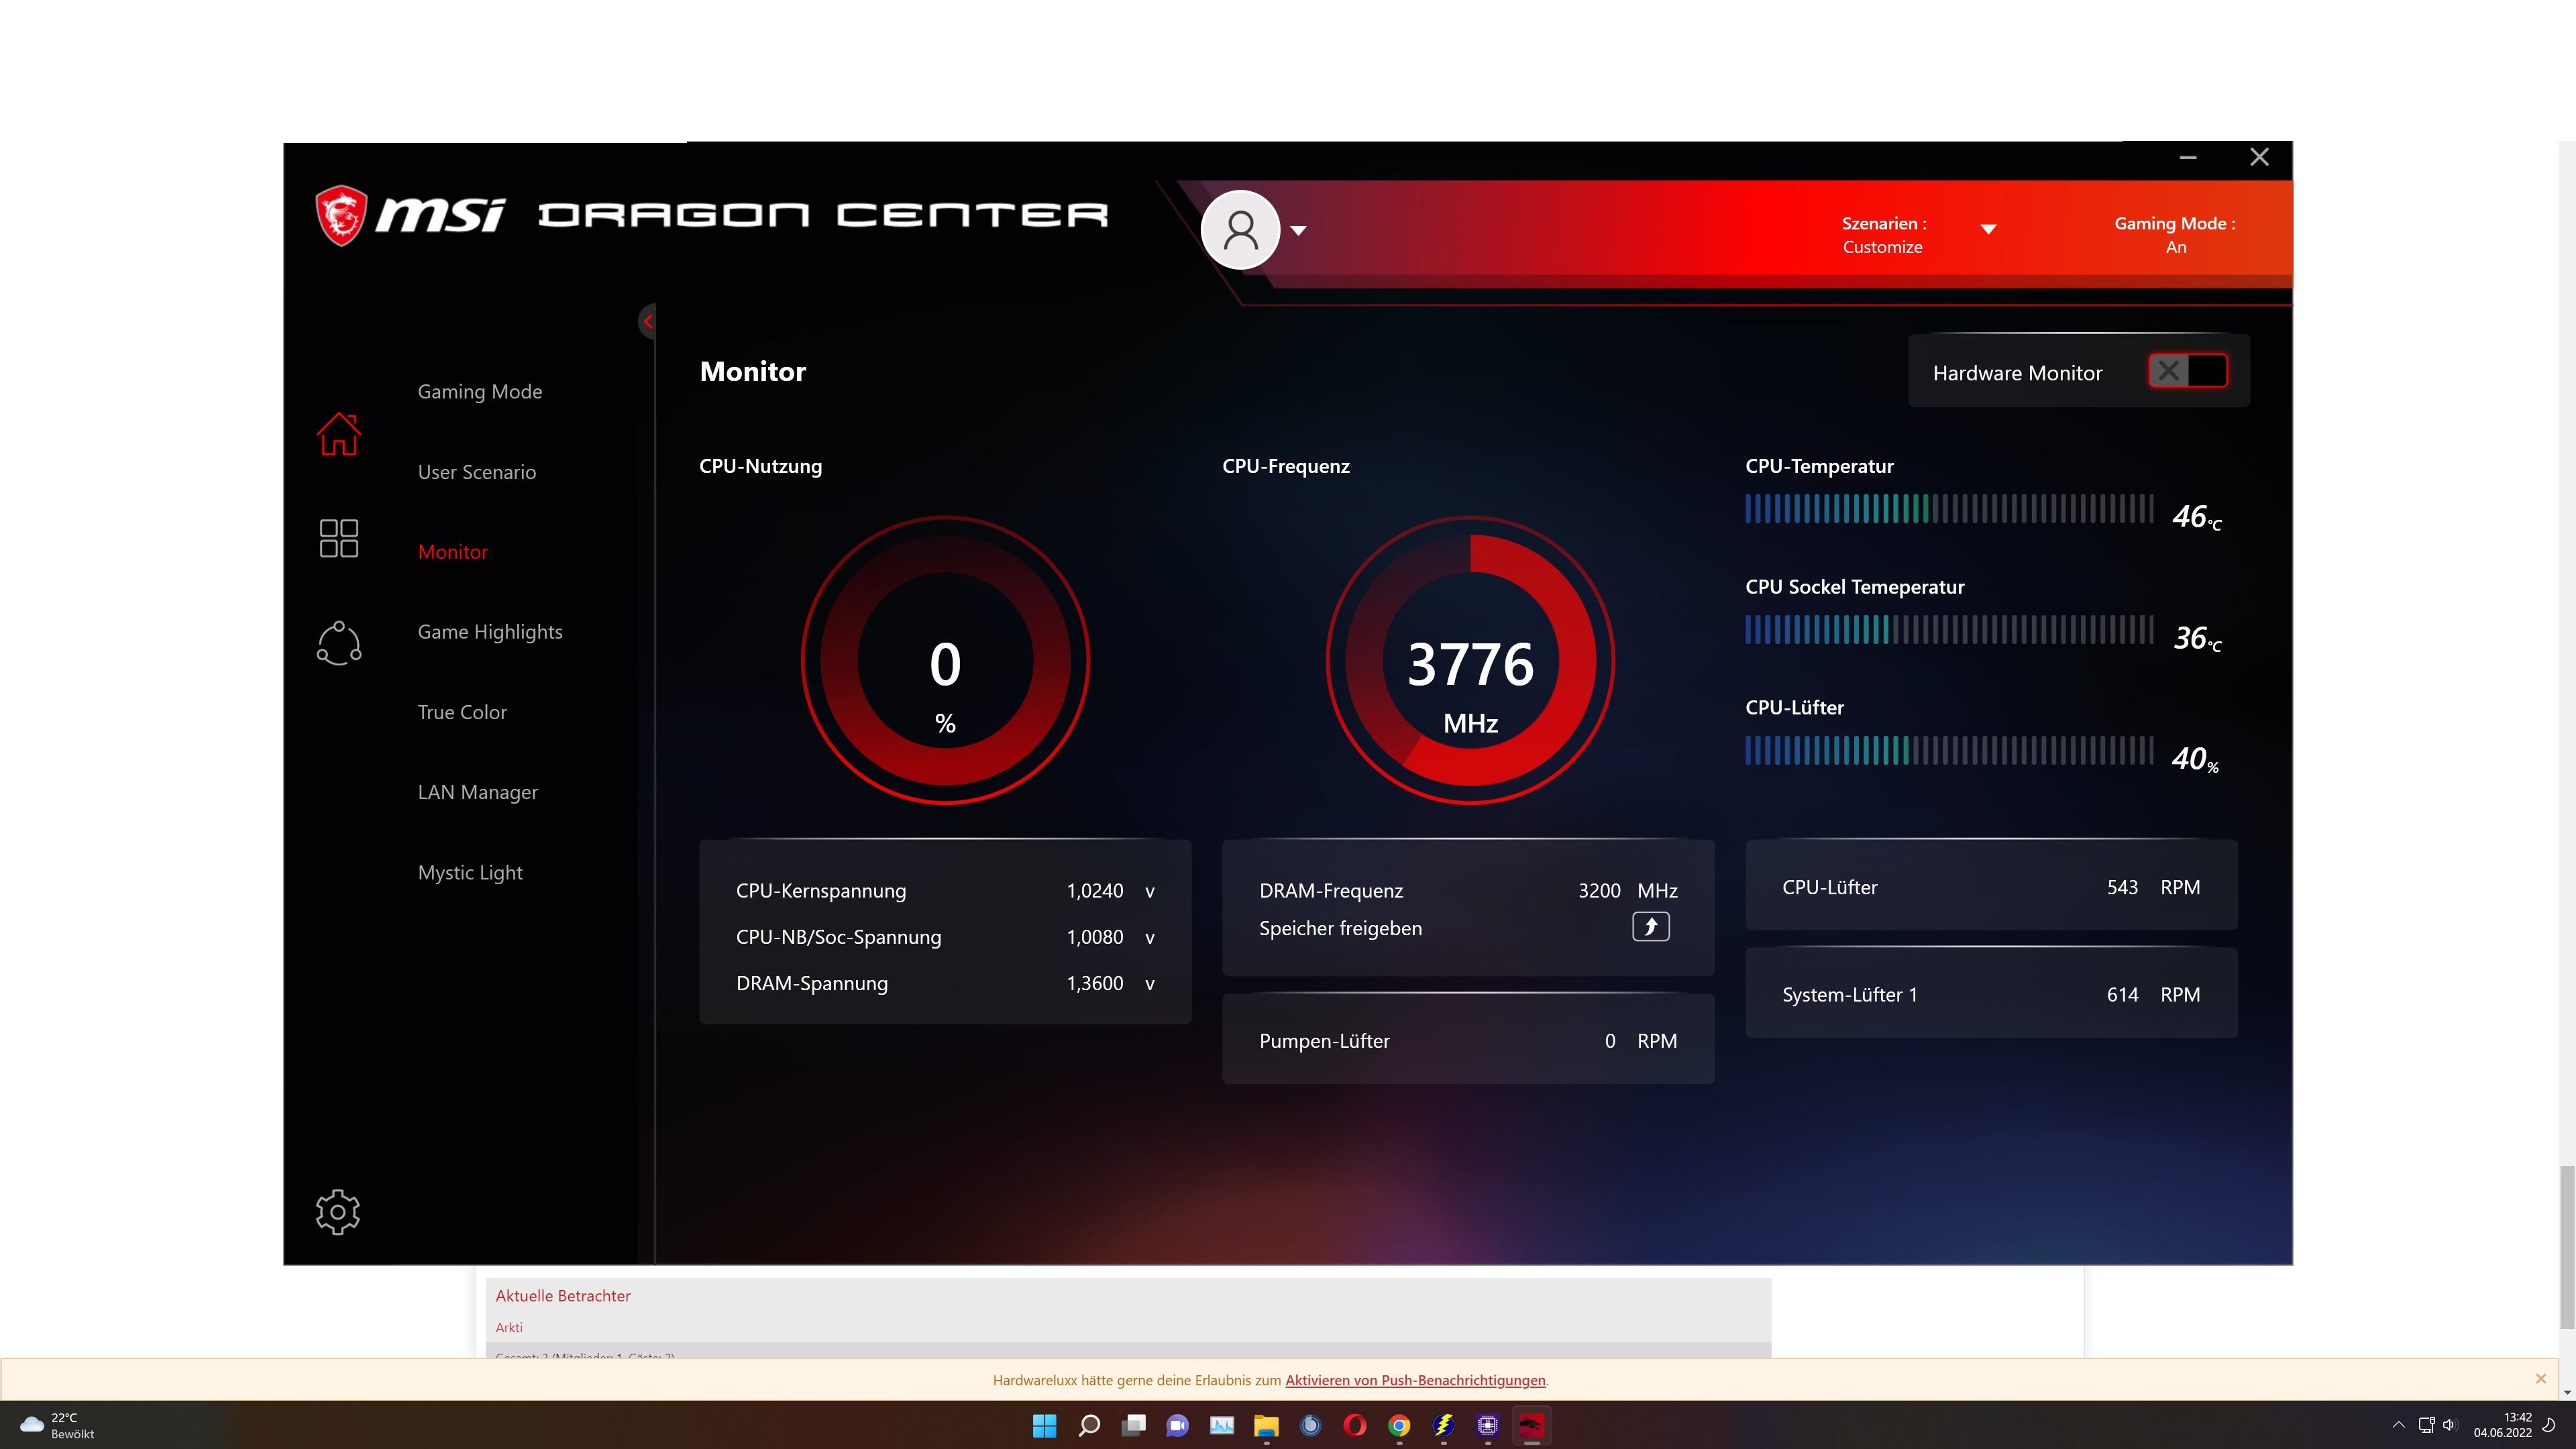Open File Explorer from taskbar
Image resolution: width=2576 pixels, height=1449 pixels.
point(1266,1425)
